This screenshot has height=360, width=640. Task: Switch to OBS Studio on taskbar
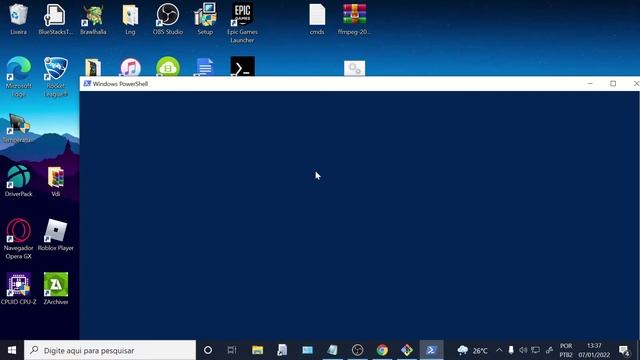pos(357,350)
